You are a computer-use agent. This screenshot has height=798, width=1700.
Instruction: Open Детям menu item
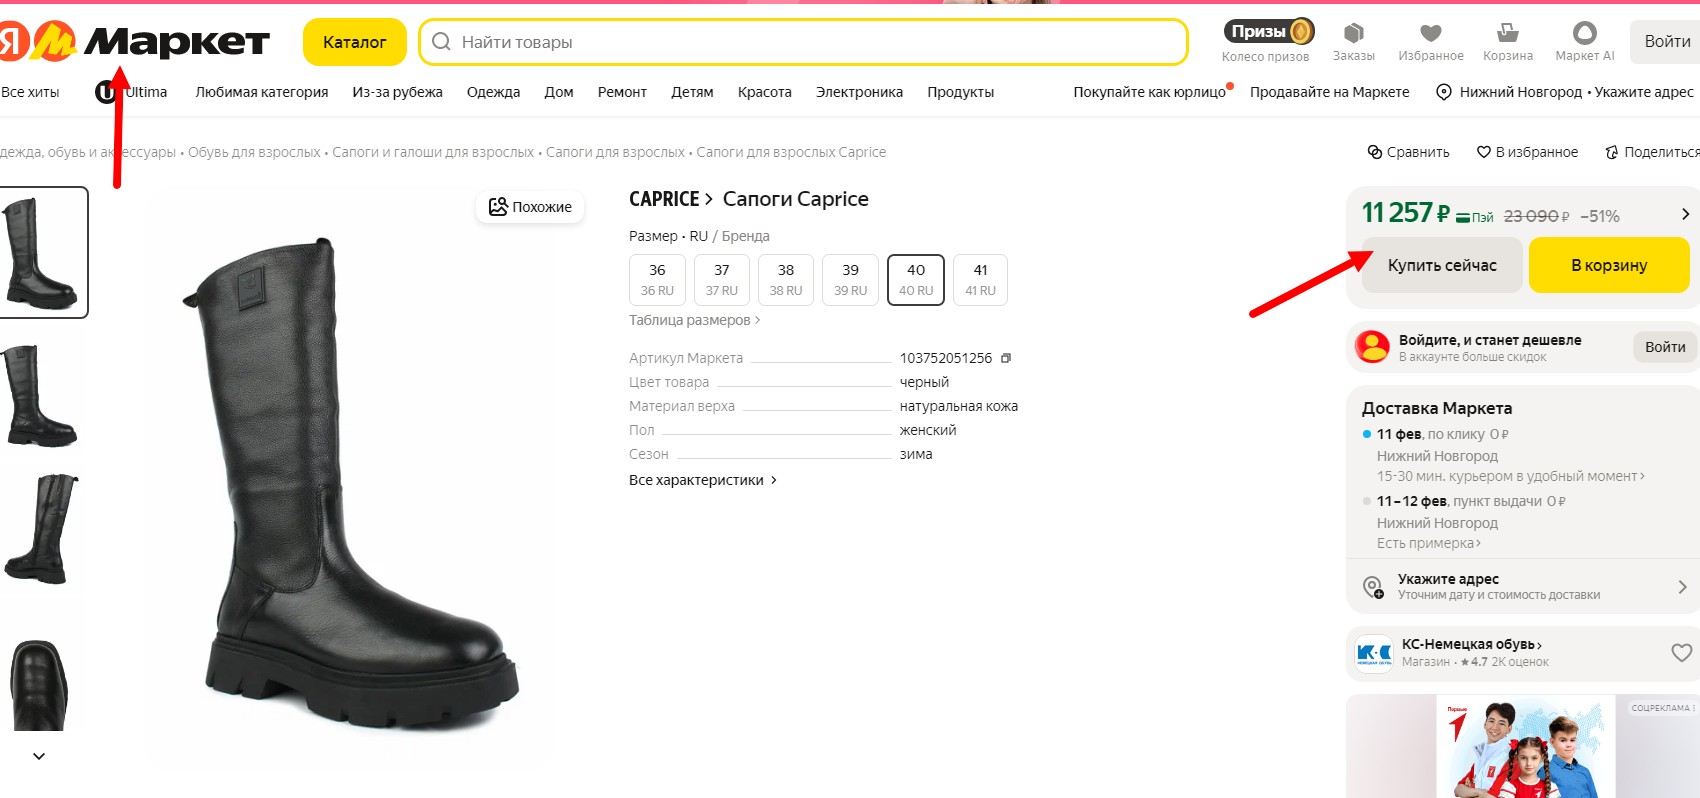point(692,92)
